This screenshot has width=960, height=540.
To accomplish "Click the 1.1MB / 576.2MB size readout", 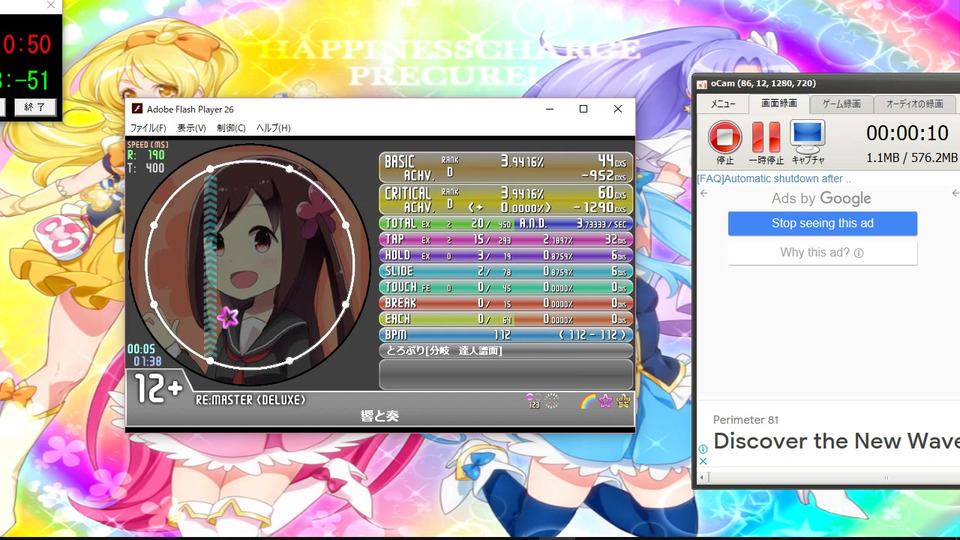I will coord(912,158).
